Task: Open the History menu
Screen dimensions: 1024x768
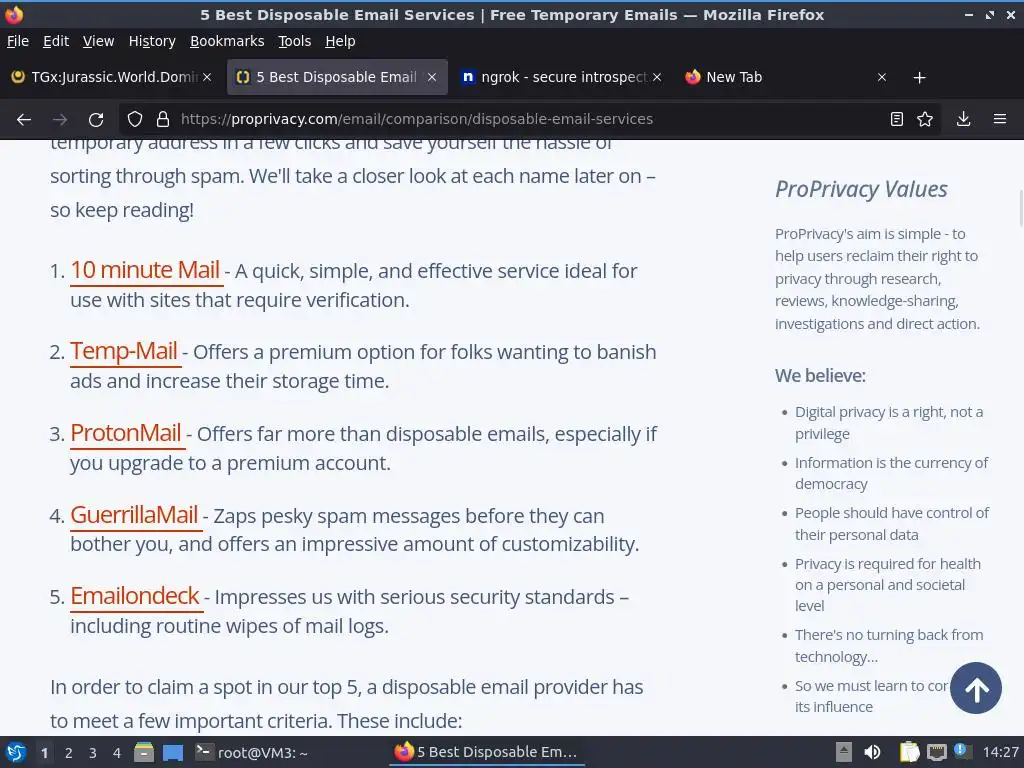Action: coord(152,41)
